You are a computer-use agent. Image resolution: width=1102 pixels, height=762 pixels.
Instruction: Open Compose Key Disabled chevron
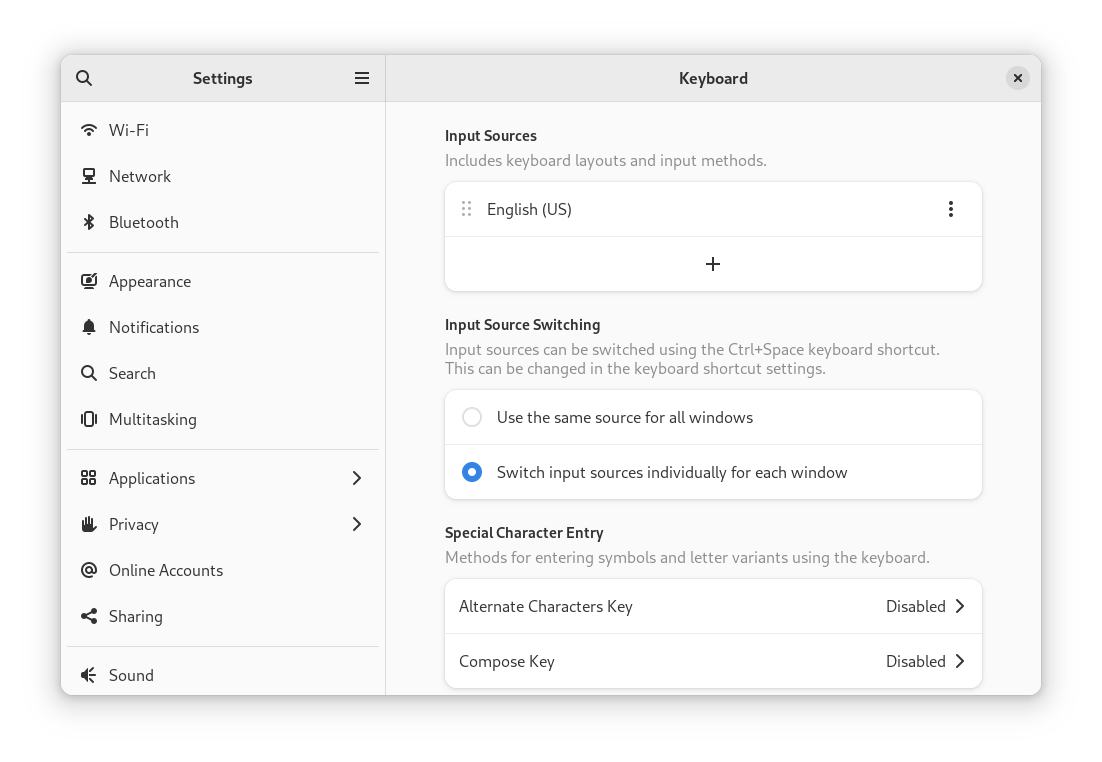(960, 661)
